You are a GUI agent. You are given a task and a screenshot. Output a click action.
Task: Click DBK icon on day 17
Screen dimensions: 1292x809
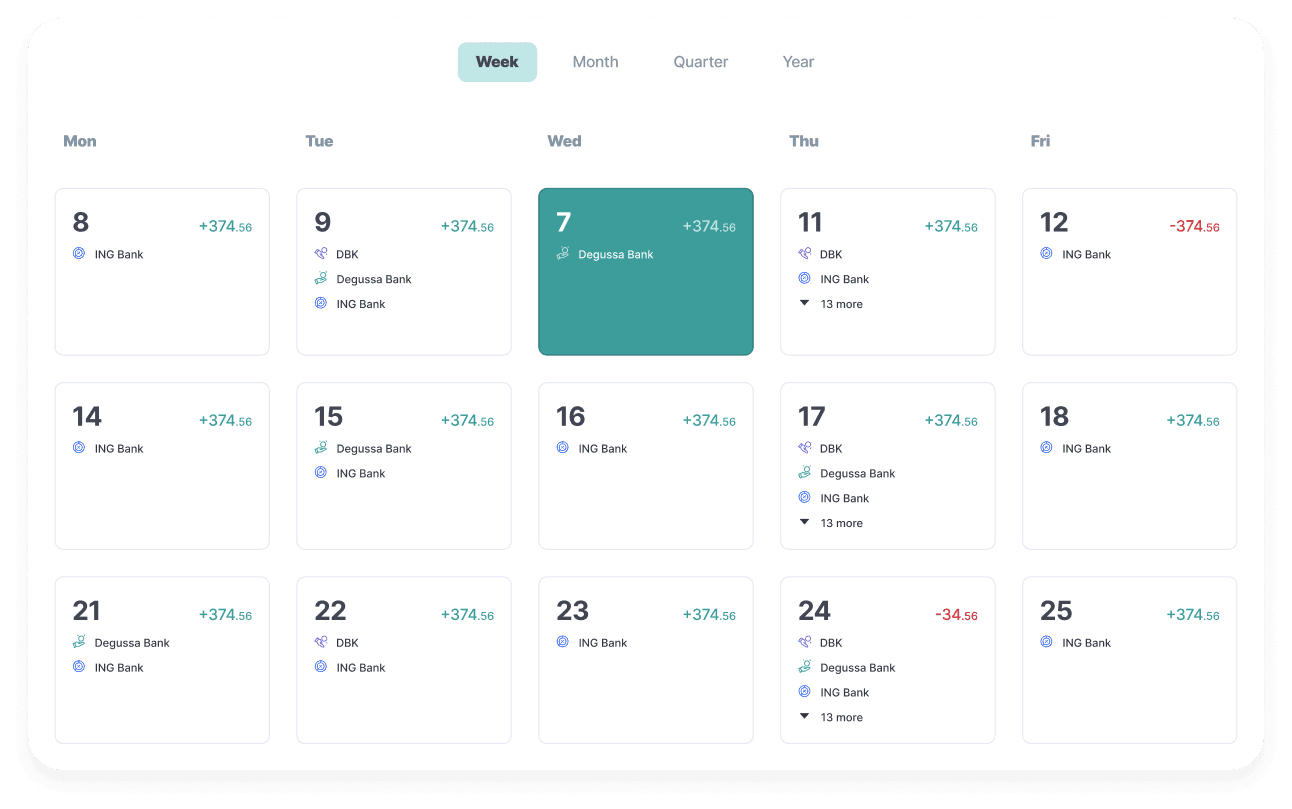click(x=805, y=448)
